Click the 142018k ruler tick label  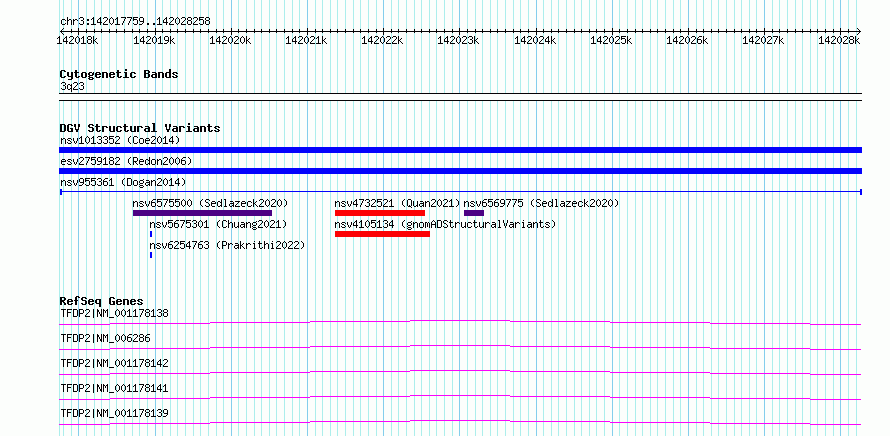[x=78, y=40]
